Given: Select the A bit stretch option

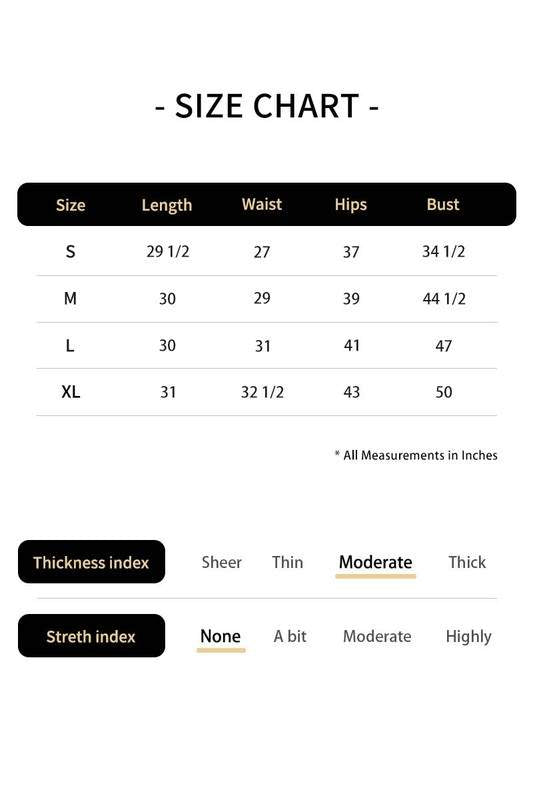Looking at the screenshot, I should coord(290,636).
